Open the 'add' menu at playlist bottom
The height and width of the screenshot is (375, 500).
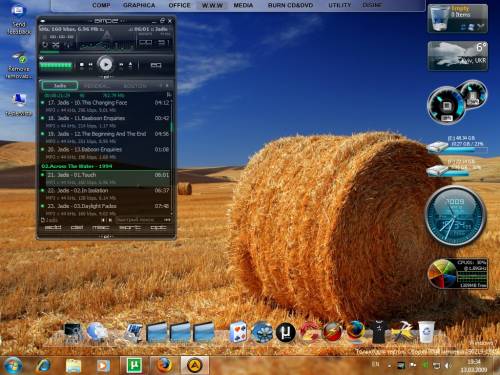53,227
